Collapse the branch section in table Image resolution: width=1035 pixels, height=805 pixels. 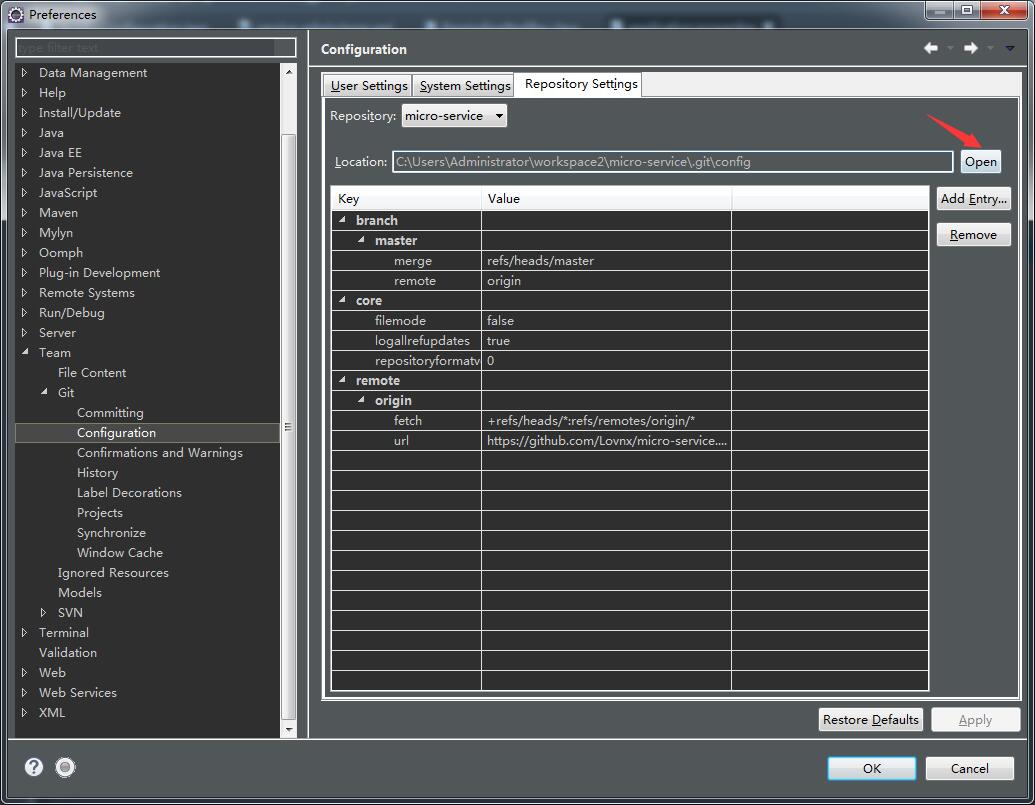342,220
